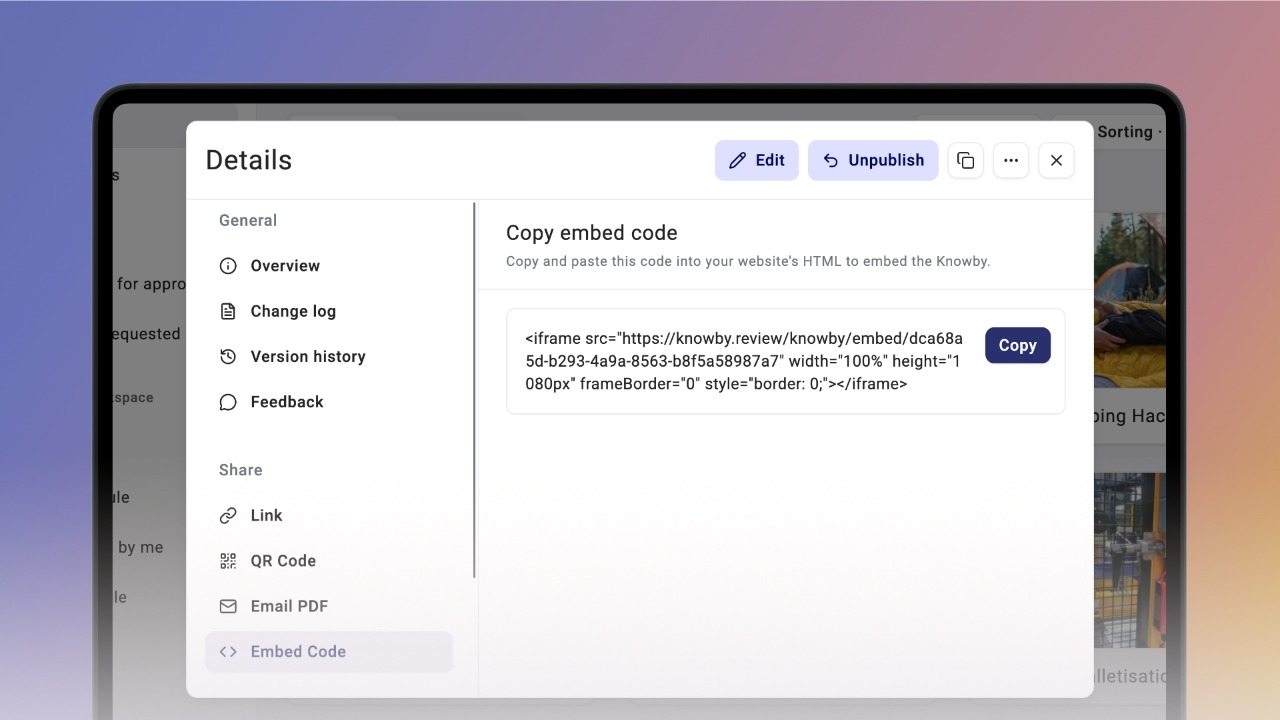The image size is (1280, 720).
Task: Click the pencil icon on Edit button
Action: pyautogui.click(x=738, y=160)
